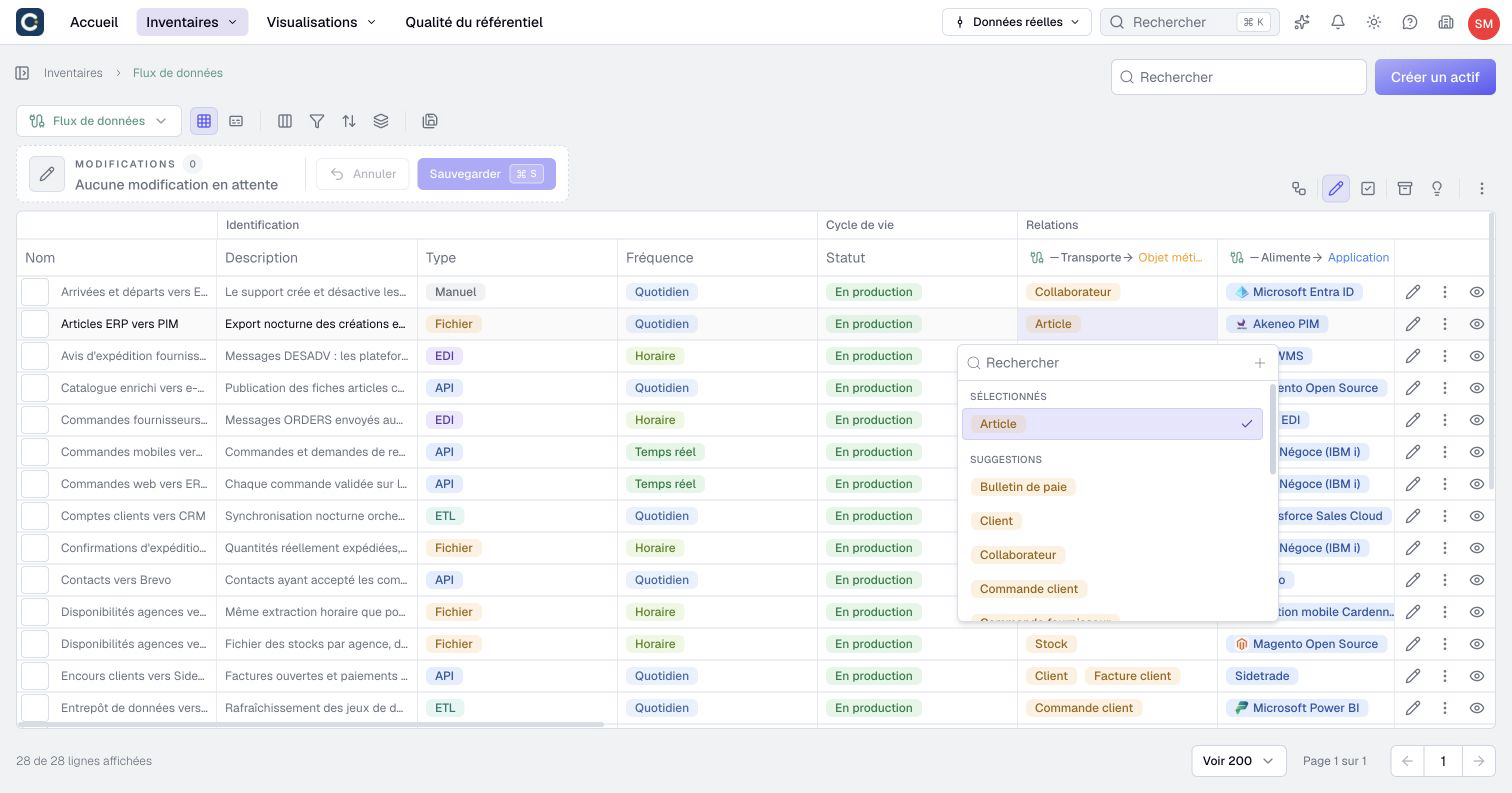Screen dimensions: 1512x793
Task: Choose the Bulletin de paie suggestion
Action: (x=1023, y=487)
